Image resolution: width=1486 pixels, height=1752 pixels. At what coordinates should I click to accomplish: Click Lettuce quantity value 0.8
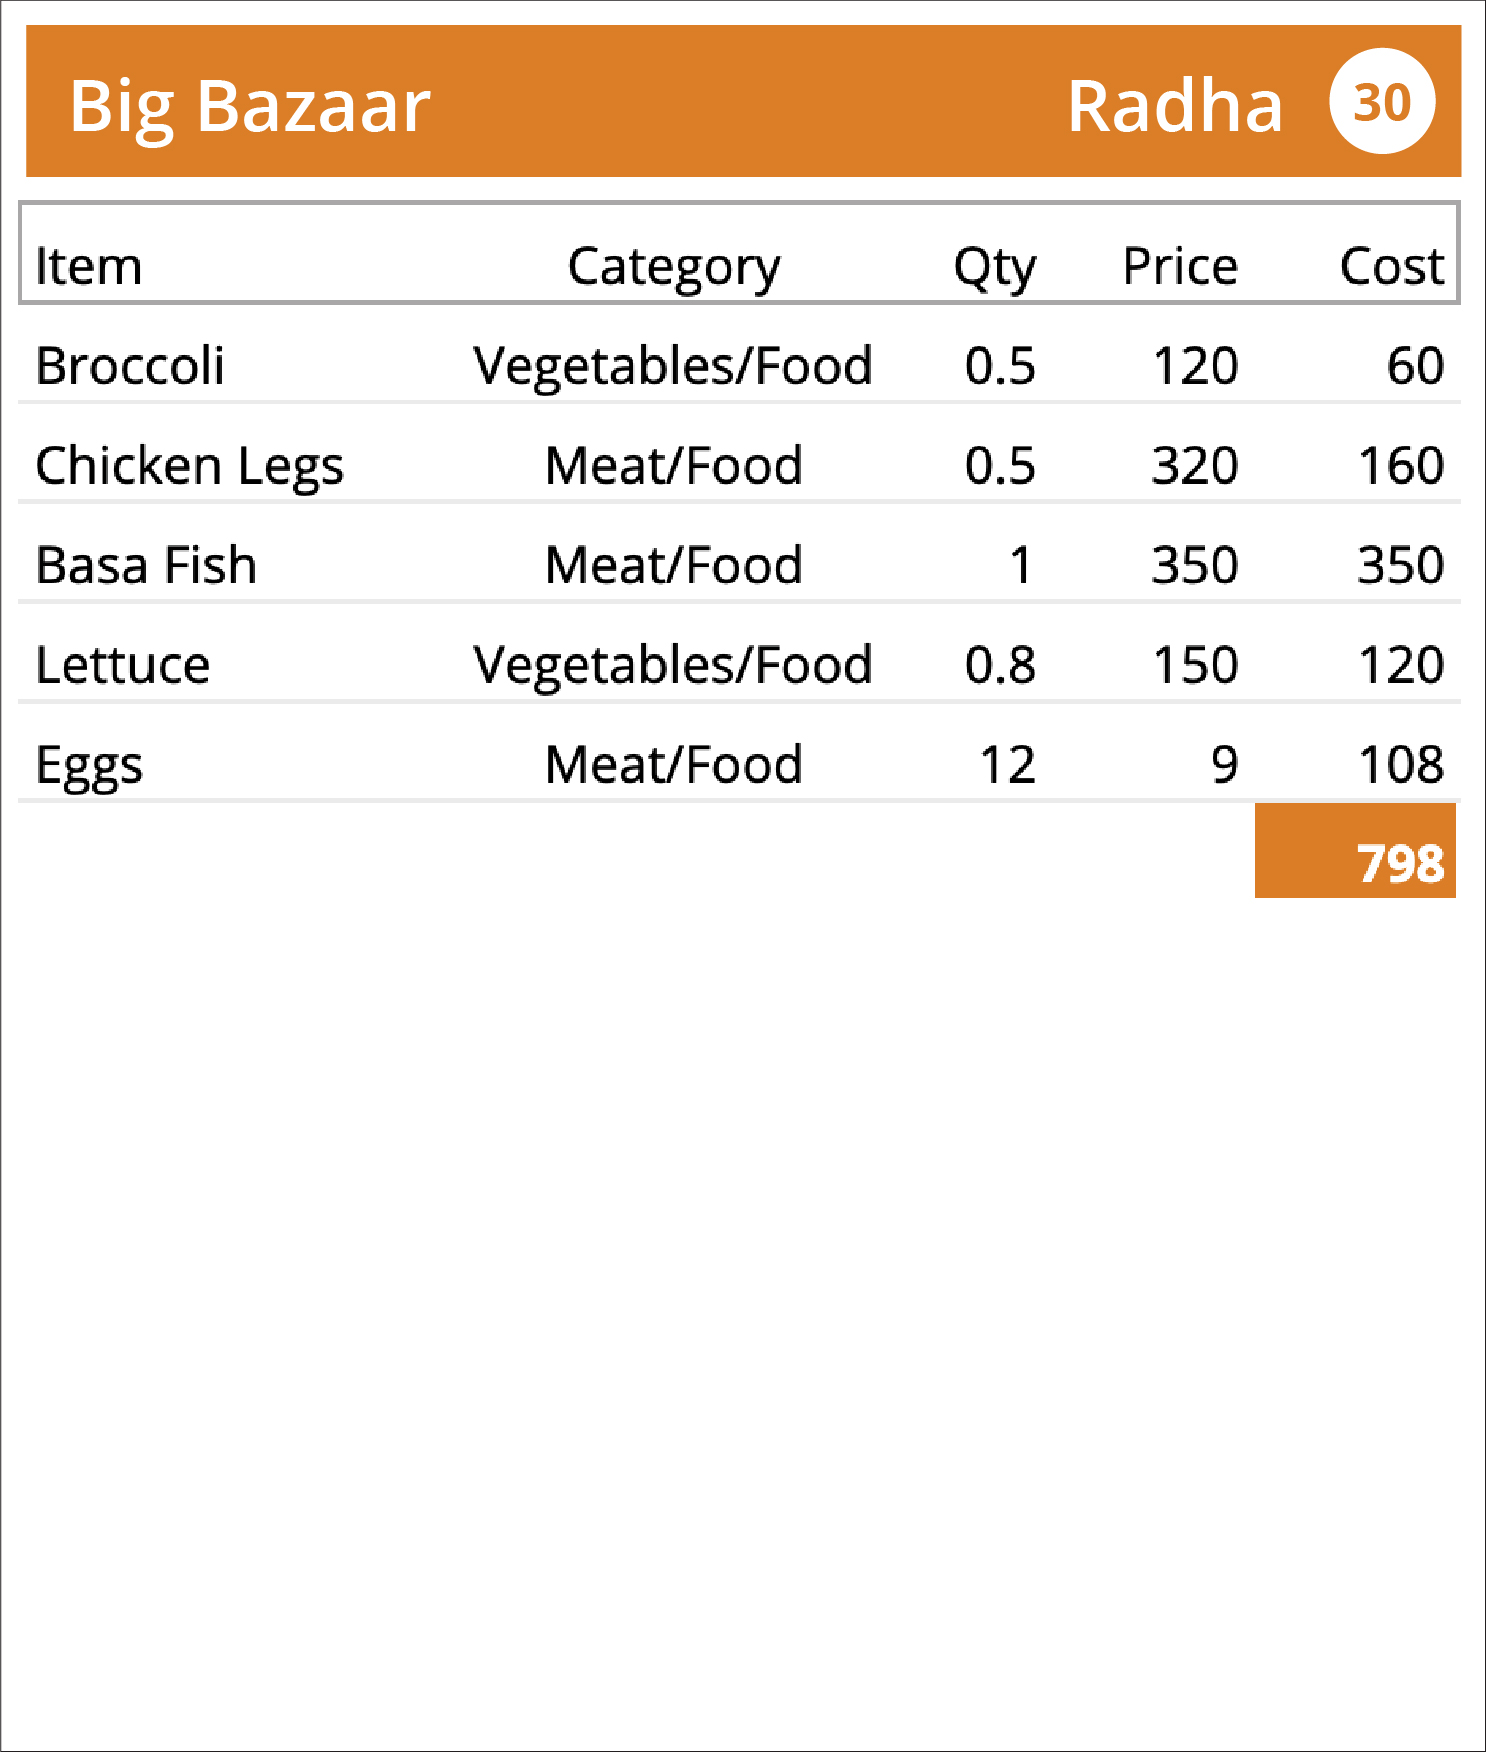click(1000, 665)
